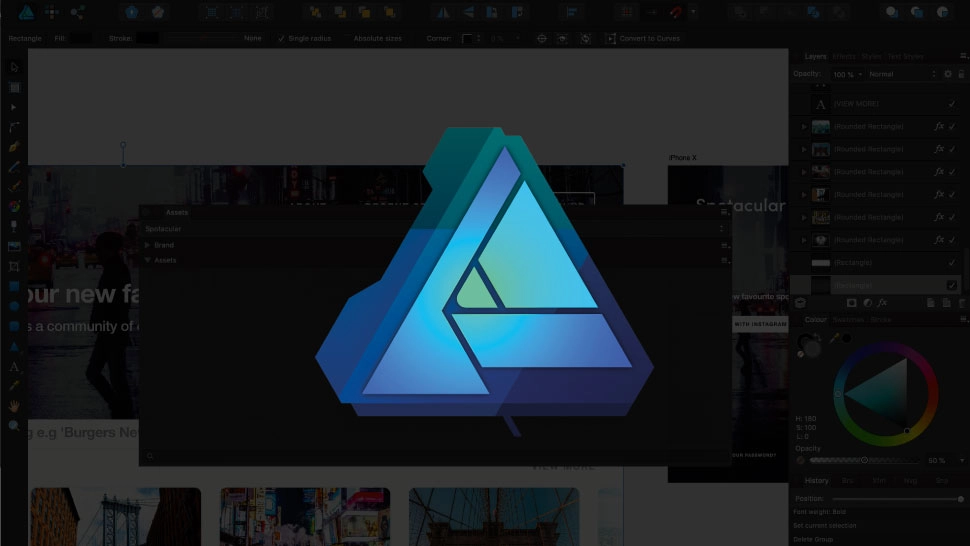Switch to the Stroke tab

click(881, 320)
